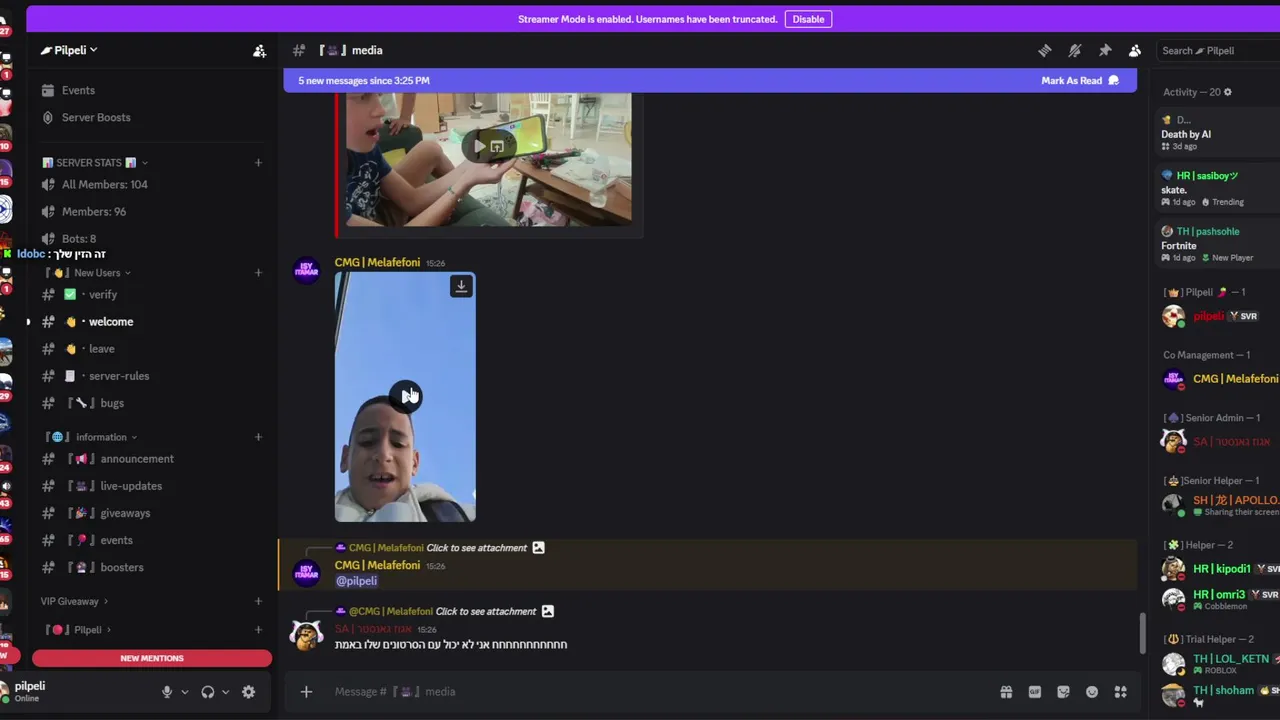Toggle microphone mute in user panel
1280x720 pixels.
[x=167, y=691]
